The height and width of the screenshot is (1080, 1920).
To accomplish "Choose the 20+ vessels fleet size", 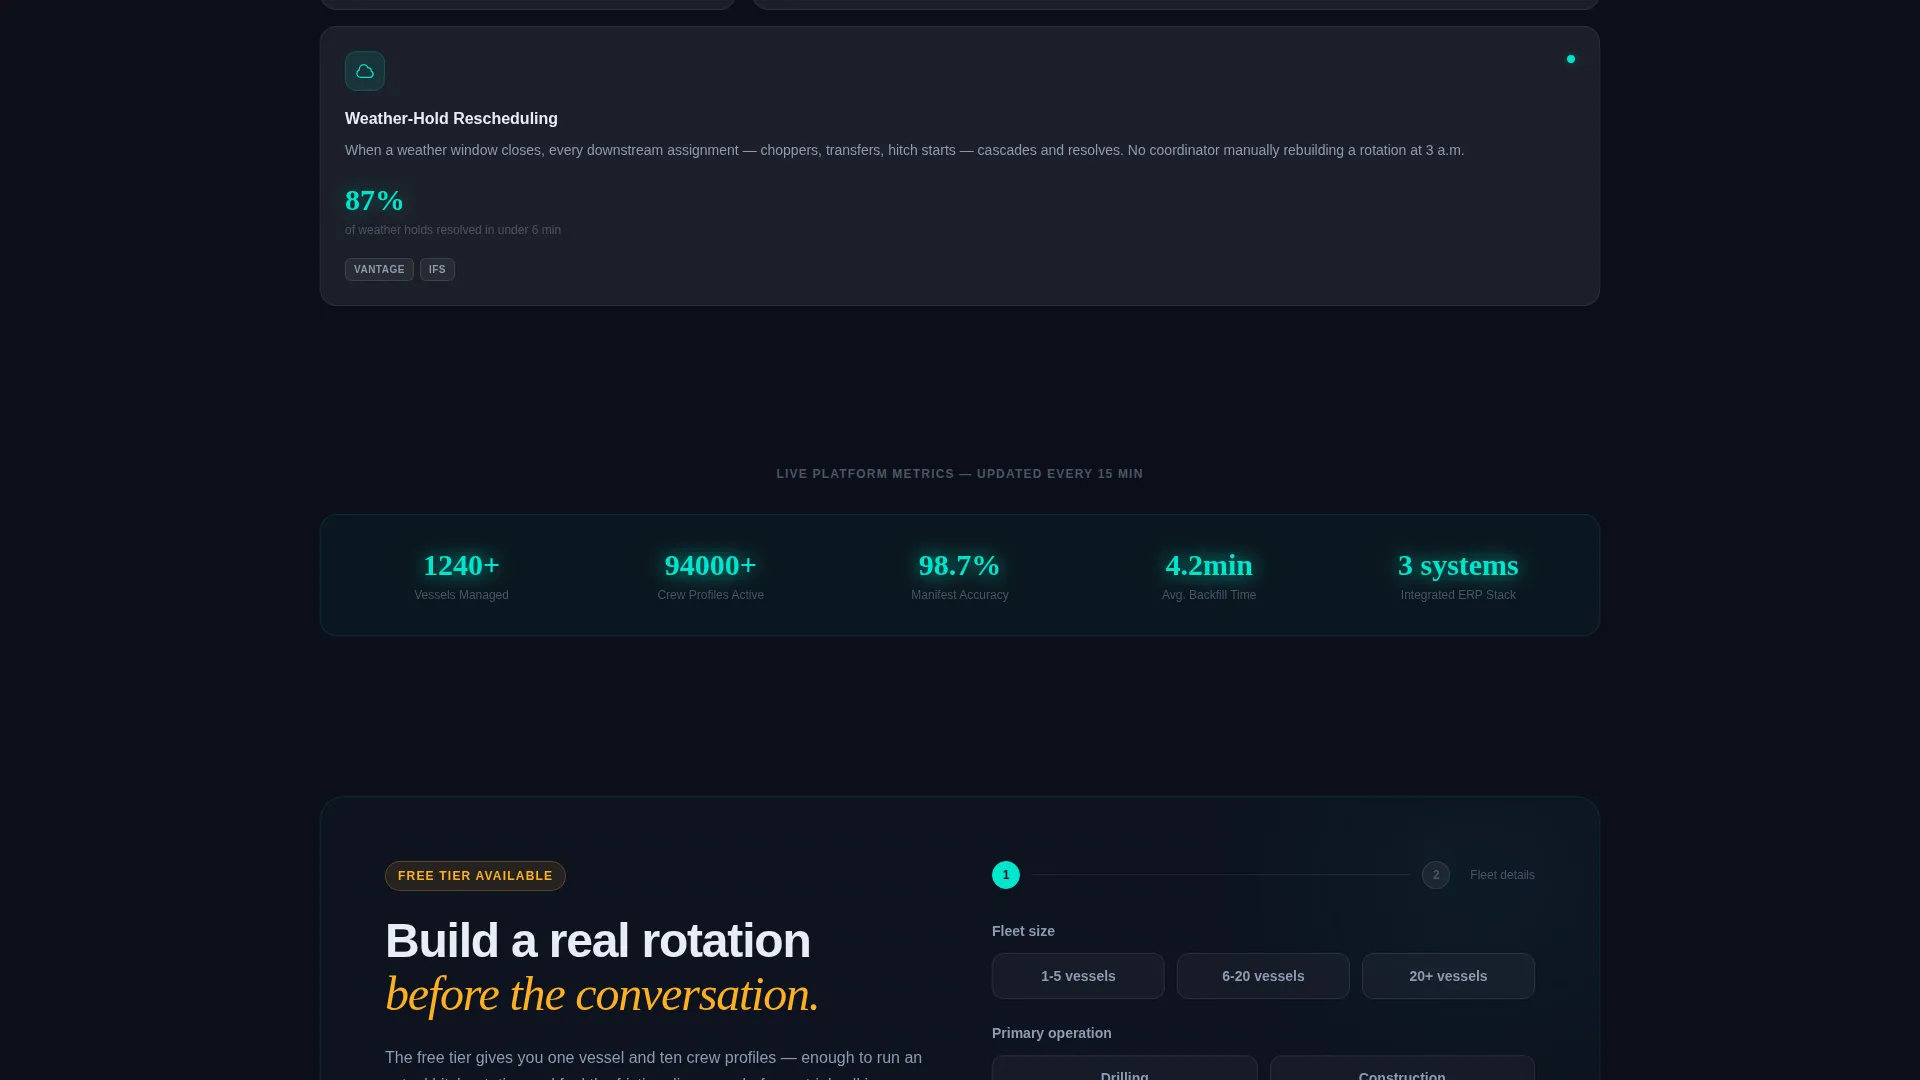I will [1448, 976].
